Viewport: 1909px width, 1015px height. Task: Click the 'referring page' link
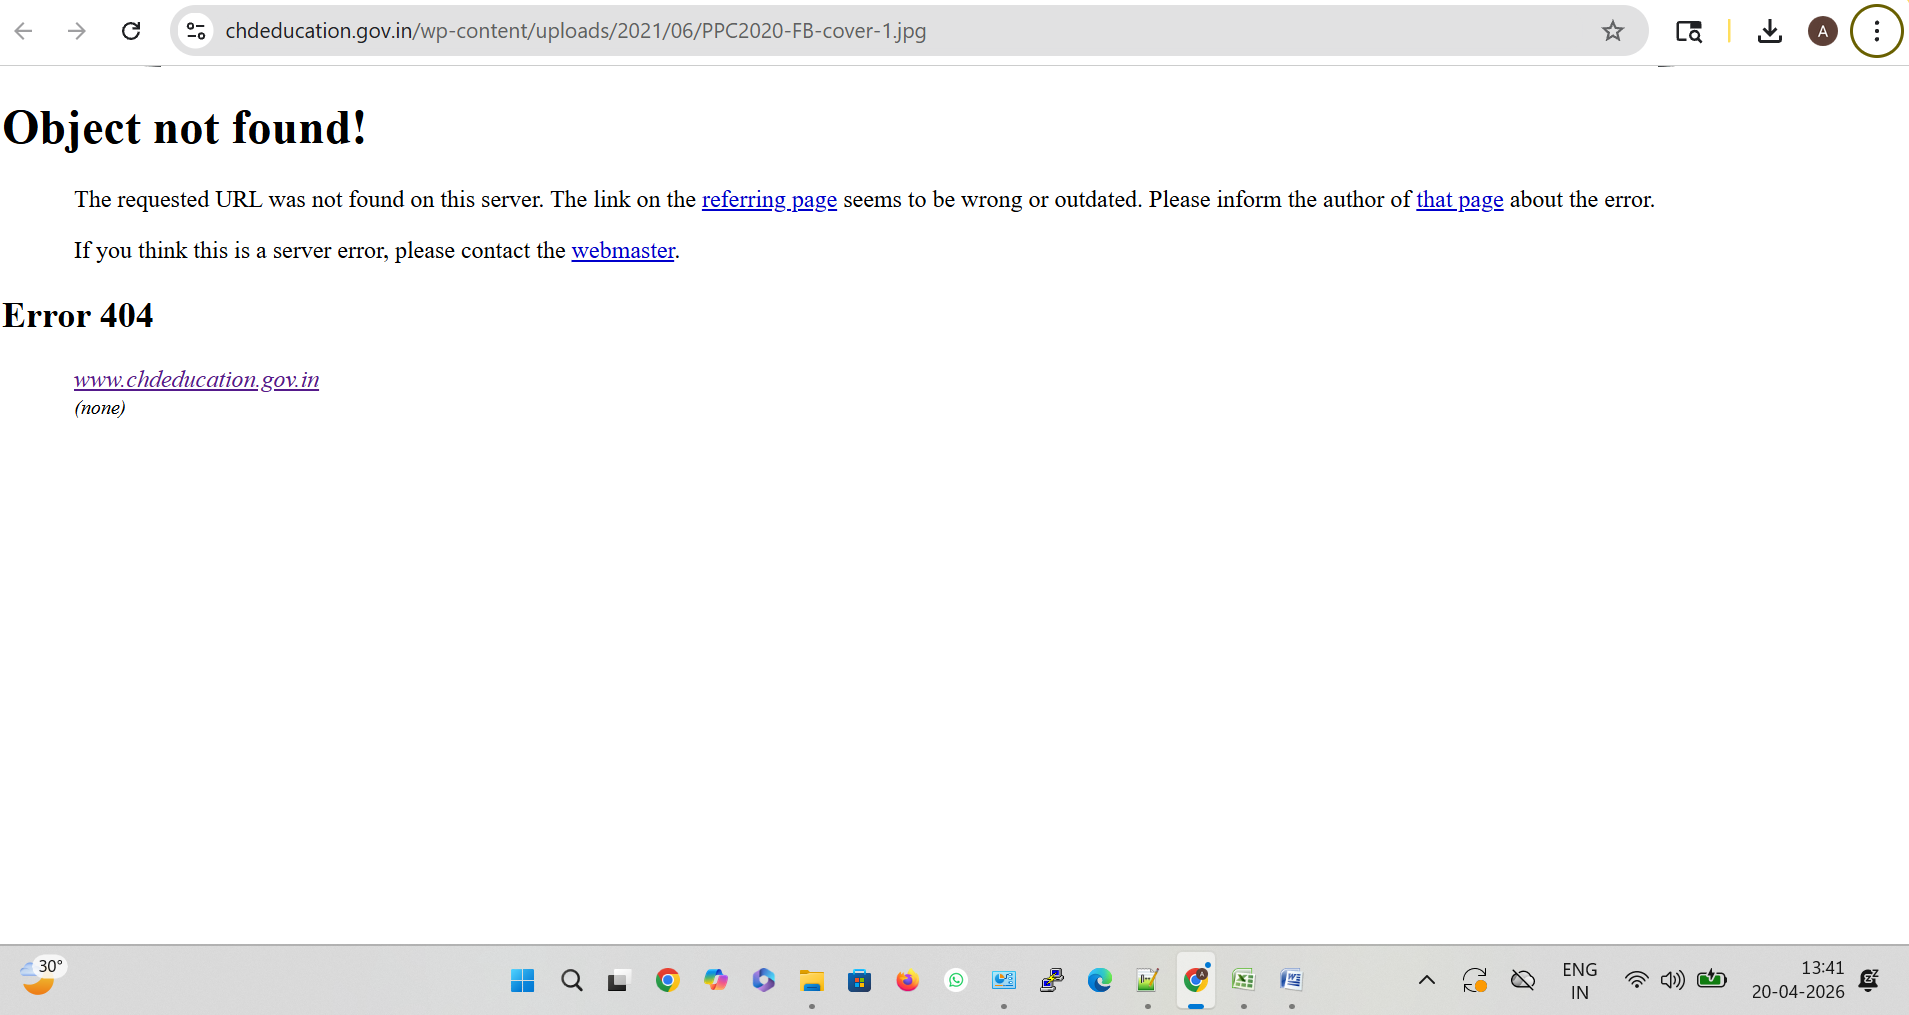coord(769,200)
